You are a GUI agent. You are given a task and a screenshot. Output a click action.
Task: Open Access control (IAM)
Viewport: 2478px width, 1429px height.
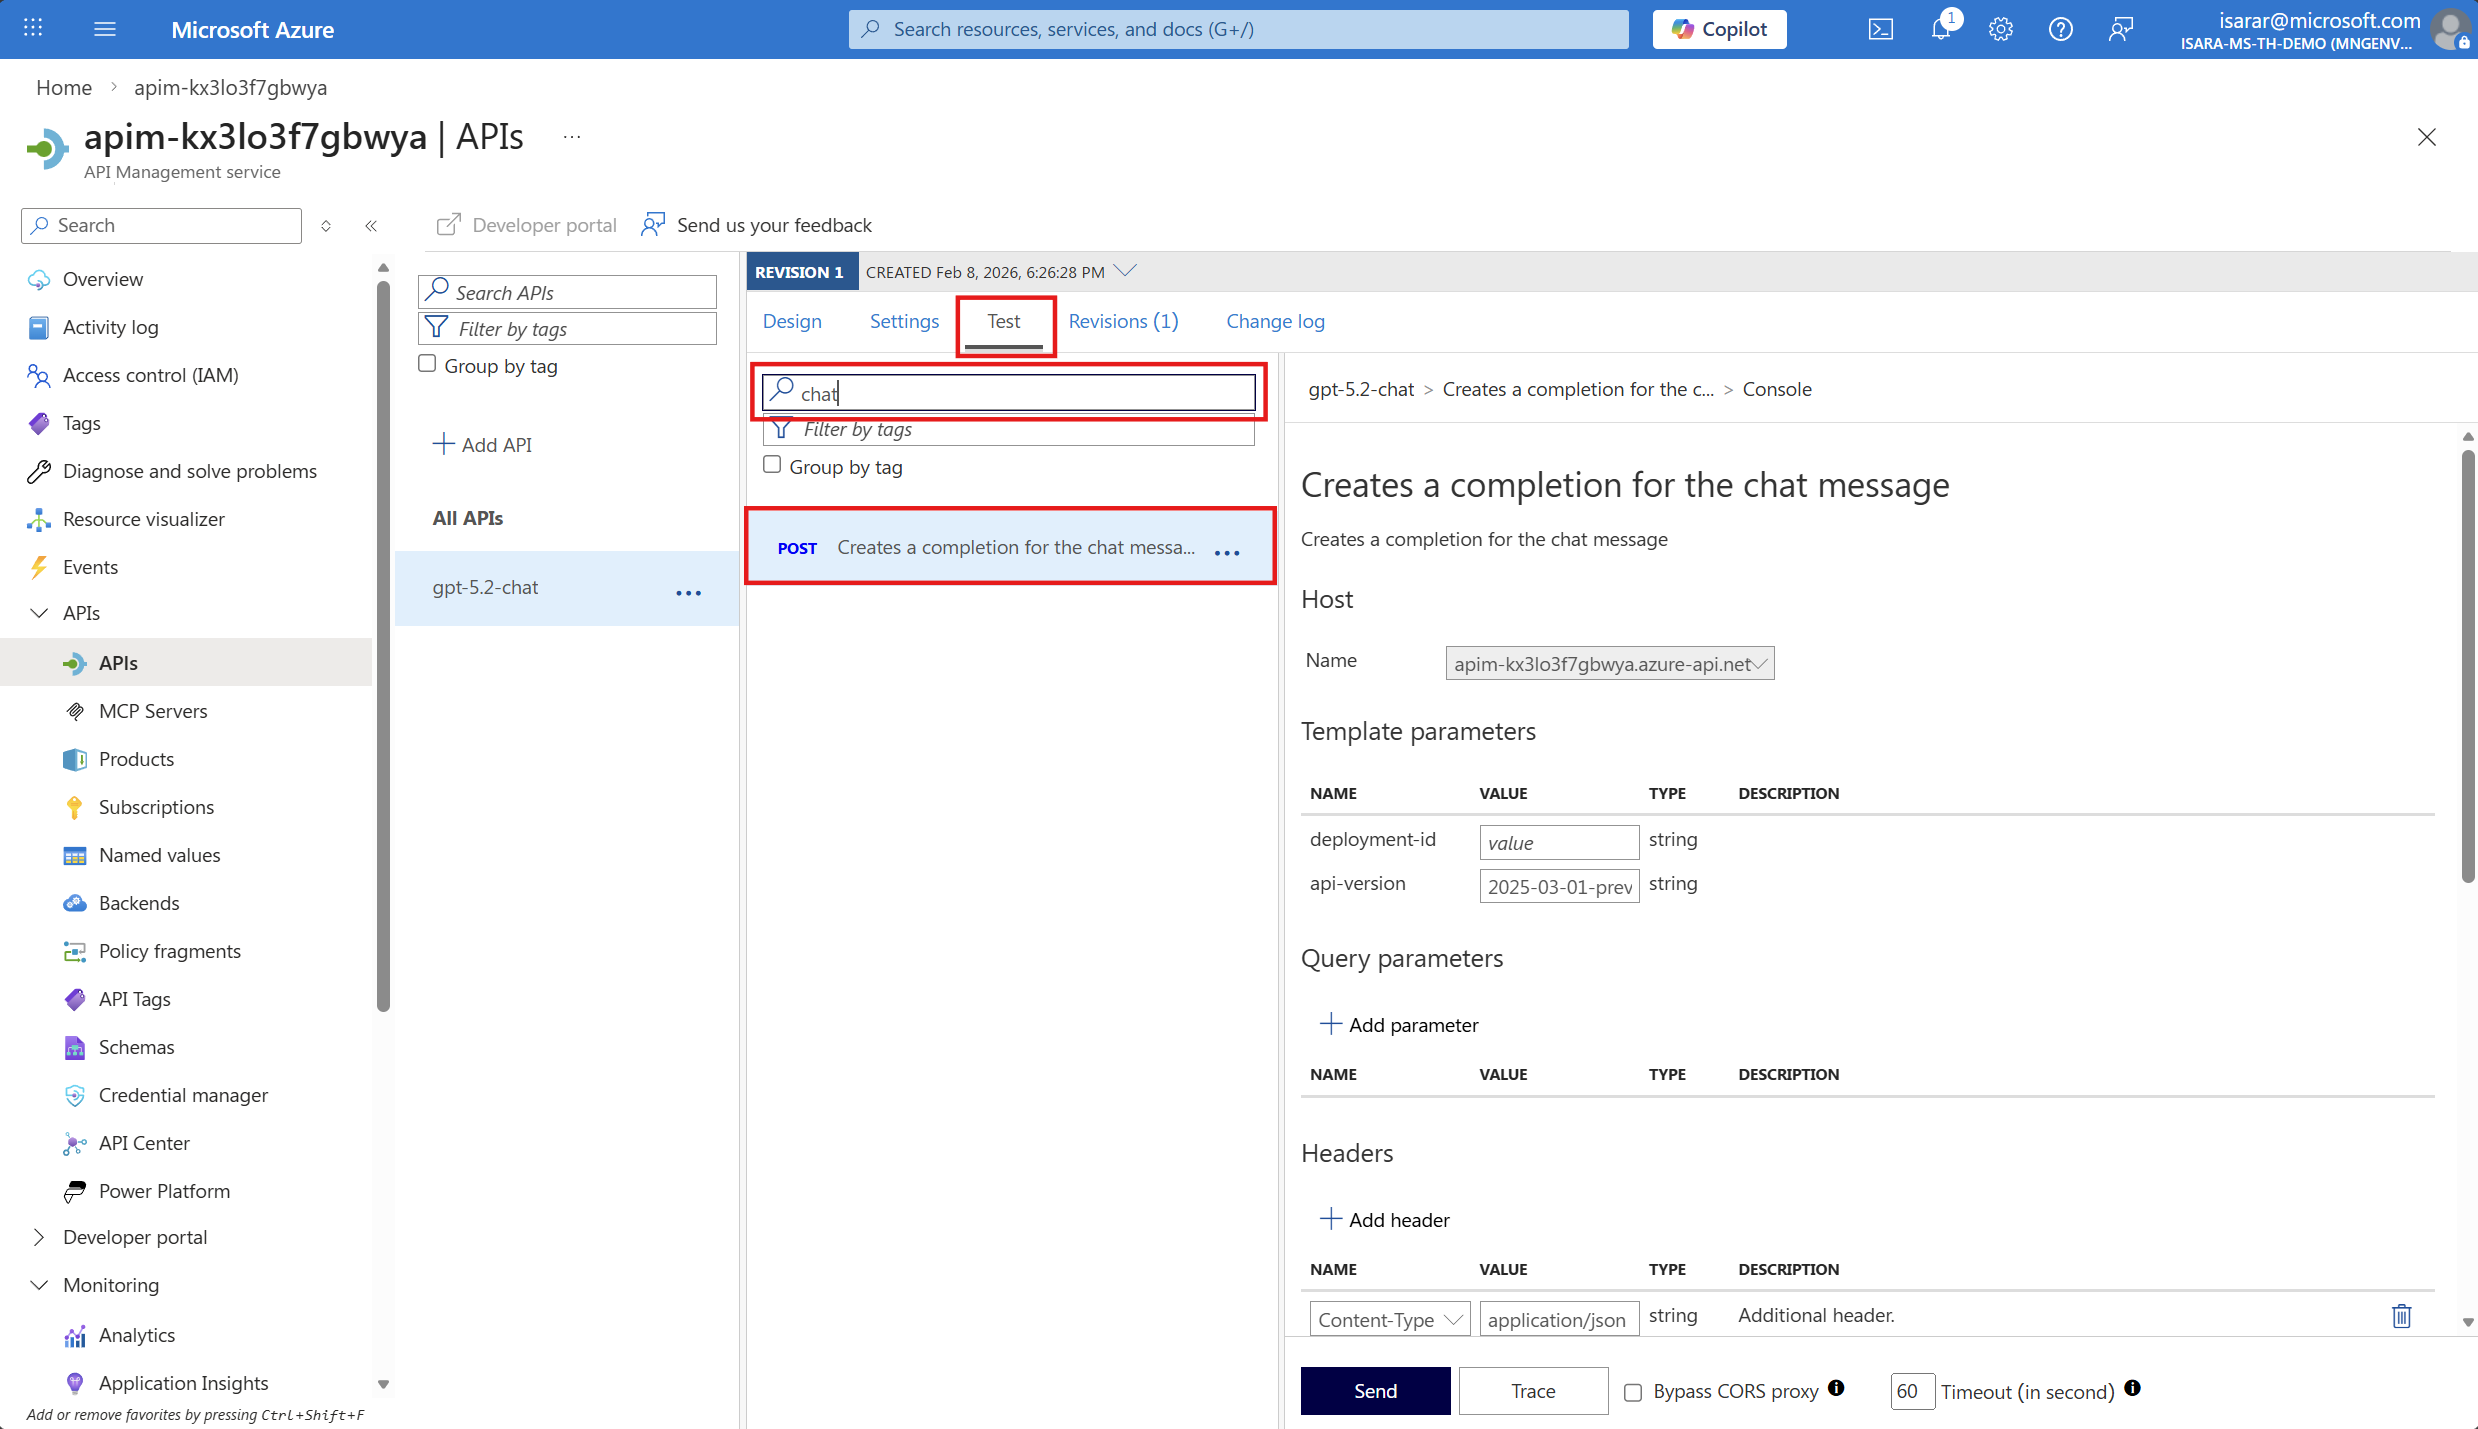click(x=150, y=375)
